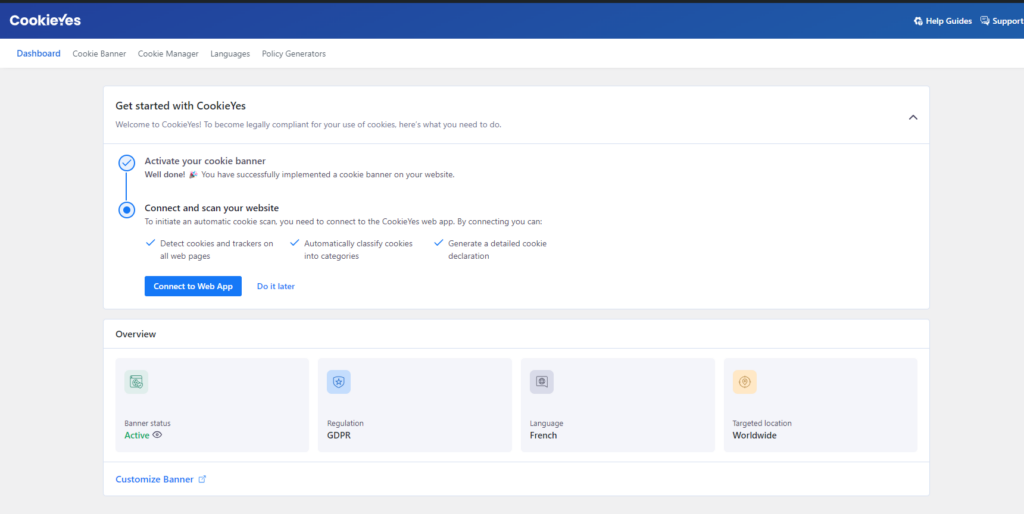This screenshot has width=1024, height=514.
Task: Click the CookieYes logo
Action: point(45,20)
